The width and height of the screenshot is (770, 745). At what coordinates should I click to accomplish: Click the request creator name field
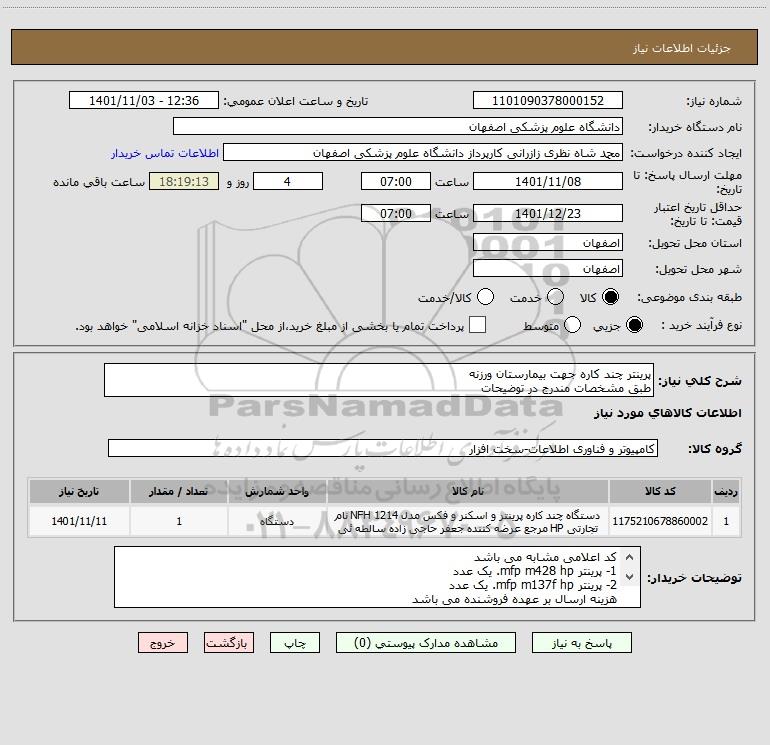coord(423,153)
